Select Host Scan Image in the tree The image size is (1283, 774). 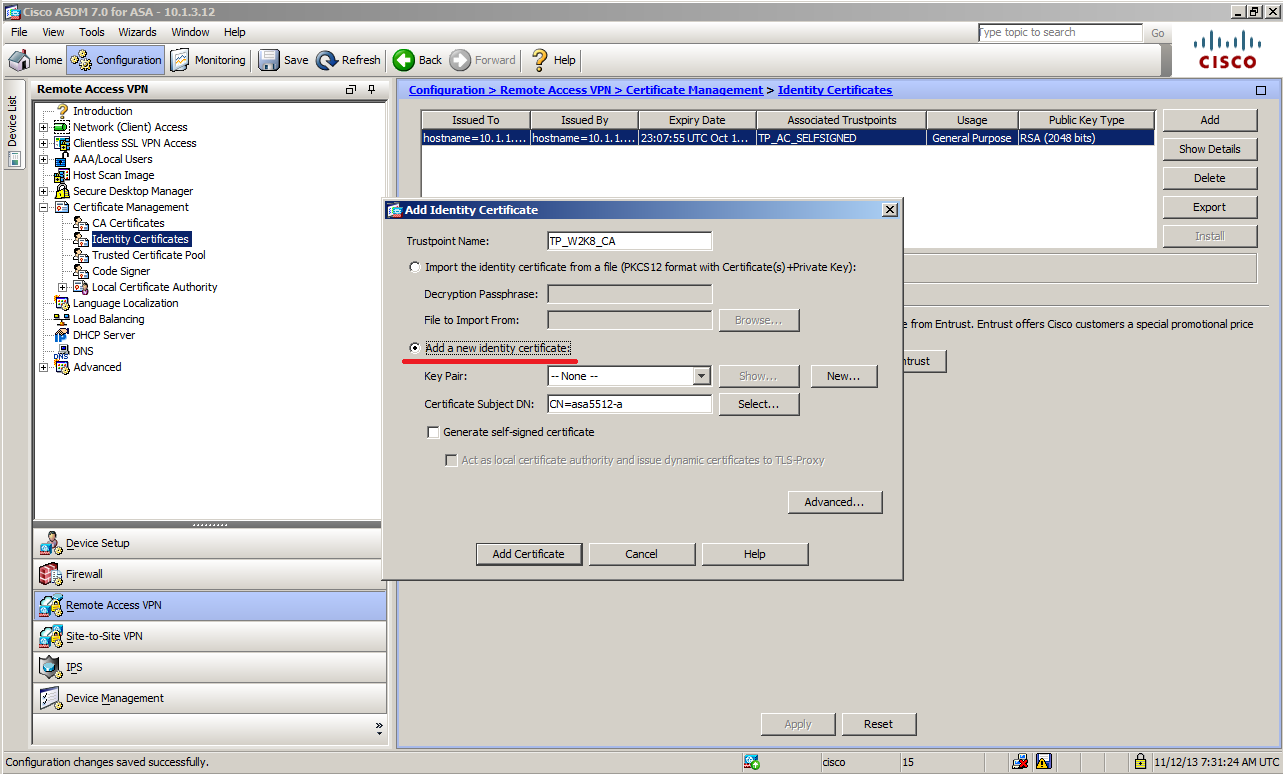(113, 175)
